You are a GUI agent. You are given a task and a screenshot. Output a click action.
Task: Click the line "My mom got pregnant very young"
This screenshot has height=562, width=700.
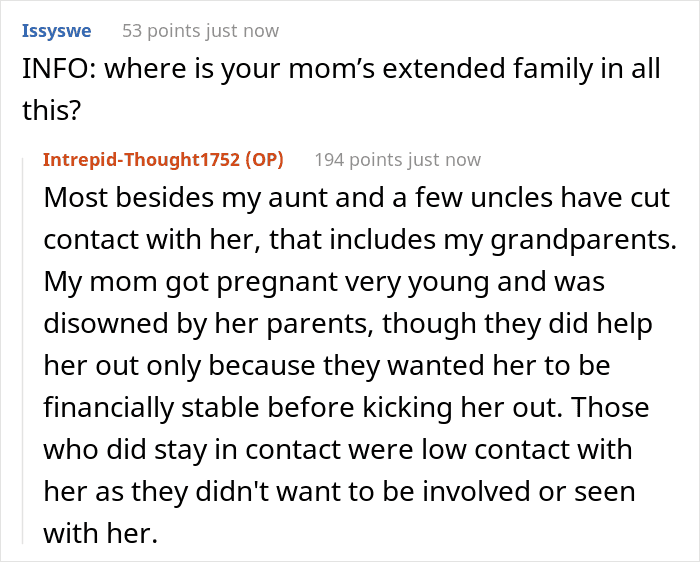[324, 281]
